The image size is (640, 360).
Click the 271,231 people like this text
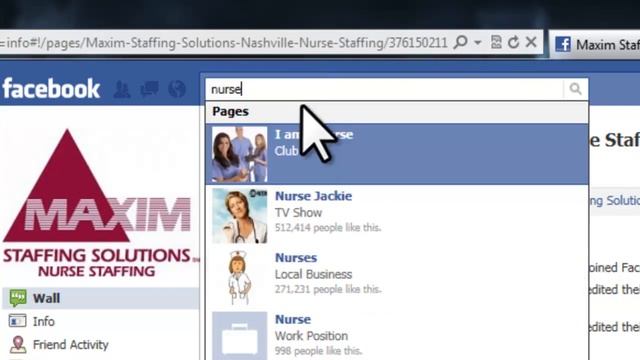click(x=328, y=289)
